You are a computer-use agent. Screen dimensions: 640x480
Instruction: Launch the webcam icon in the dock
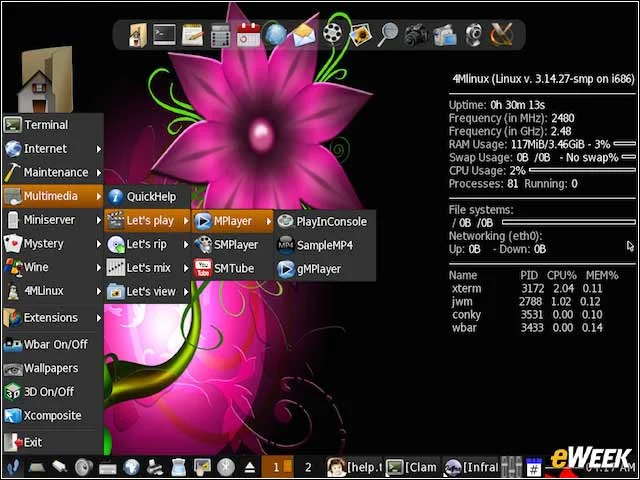tap(473, 34)
